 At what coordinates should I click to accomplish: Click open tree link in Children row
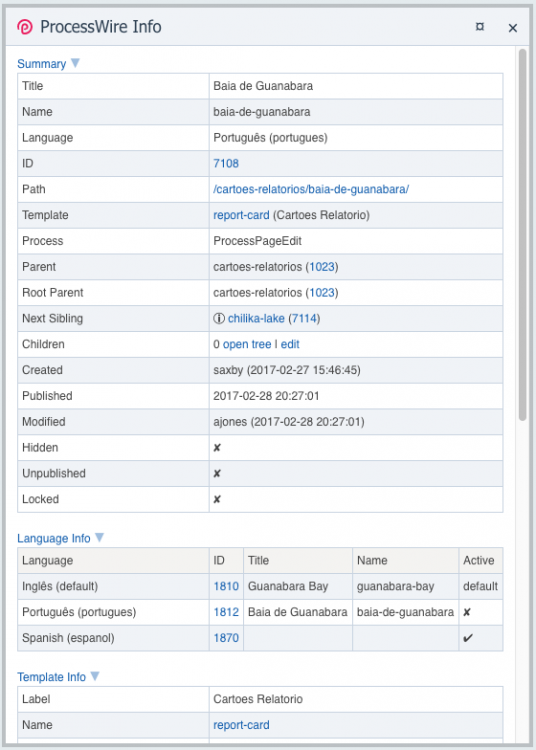(247, 344)
